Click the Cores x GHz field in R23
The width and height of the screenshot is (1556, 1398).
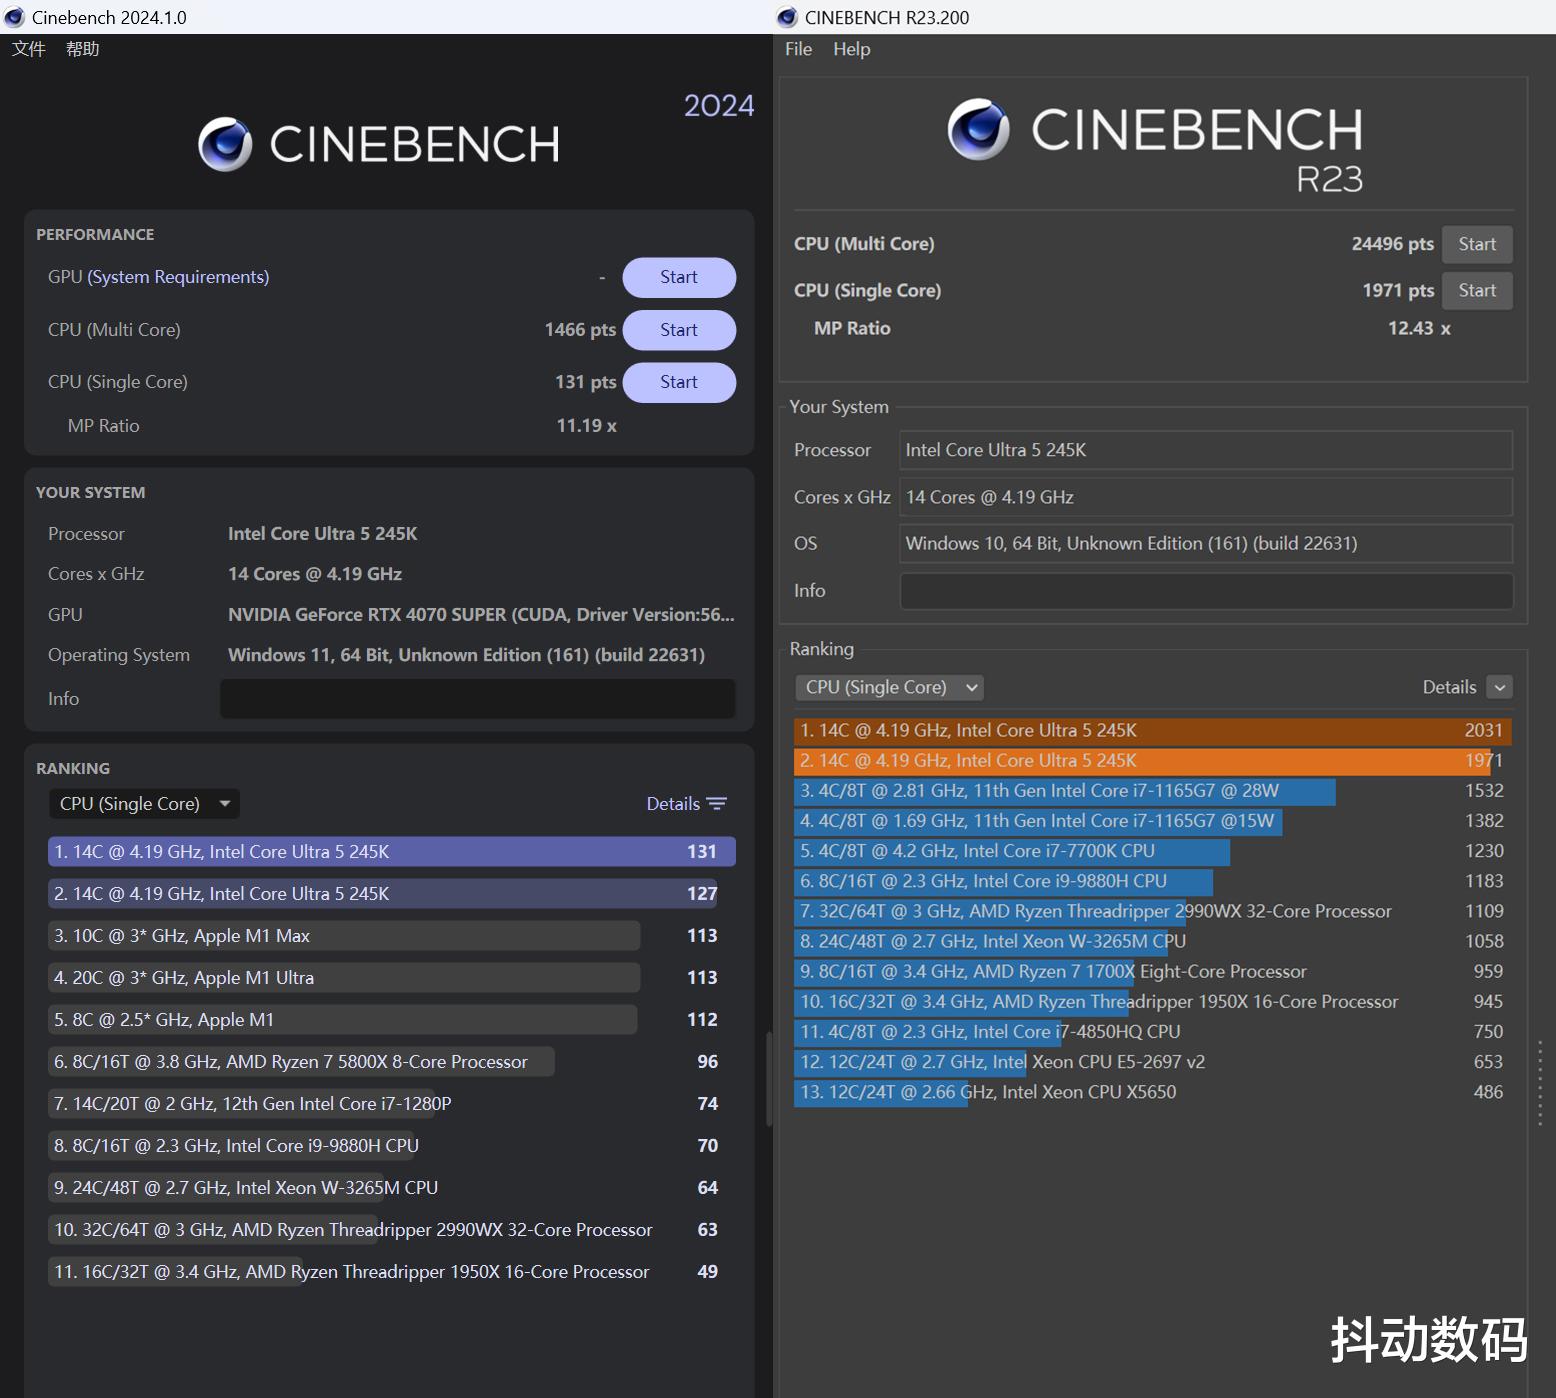[1206, 497]
